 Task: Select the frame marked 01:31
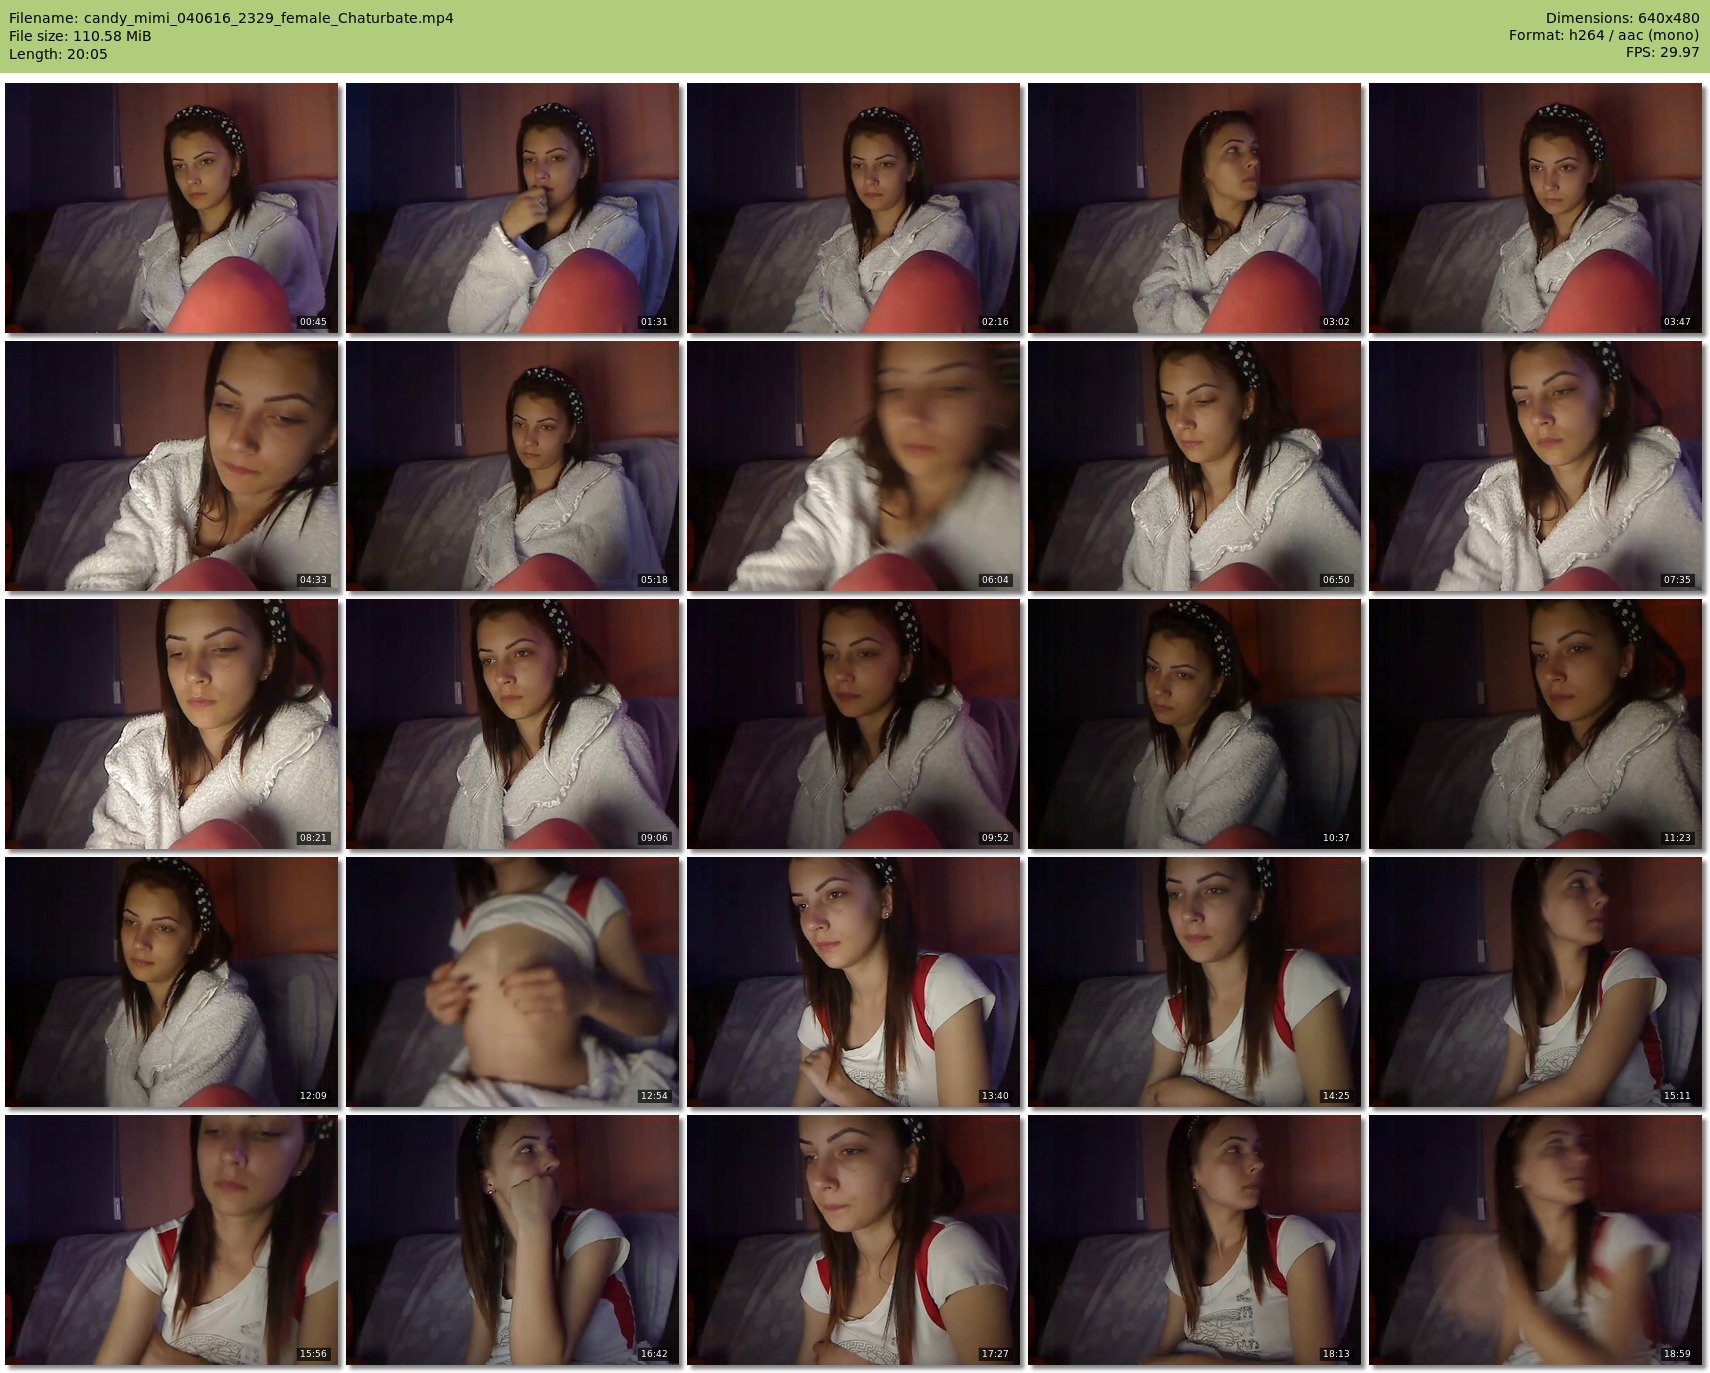pyautogui.click(x=513, y=208)
